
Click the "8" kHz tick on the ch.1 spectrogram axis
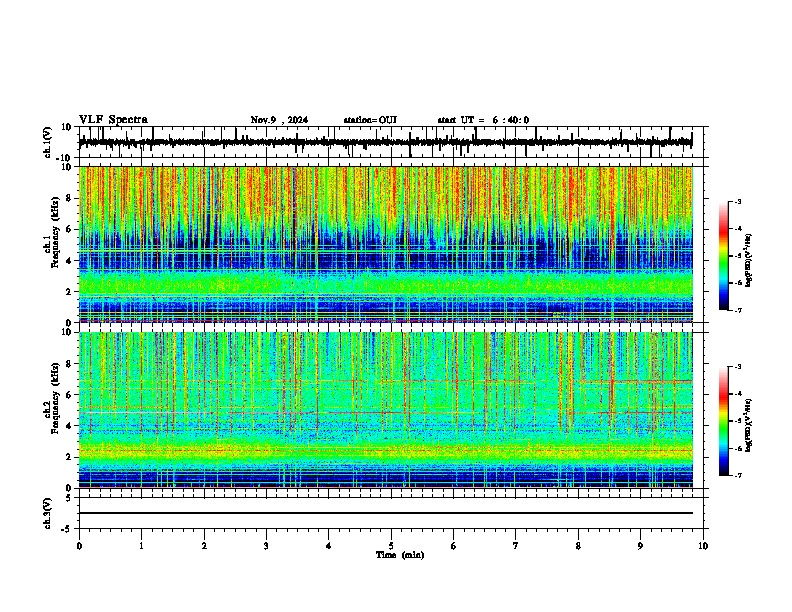(x=70, y=198)
